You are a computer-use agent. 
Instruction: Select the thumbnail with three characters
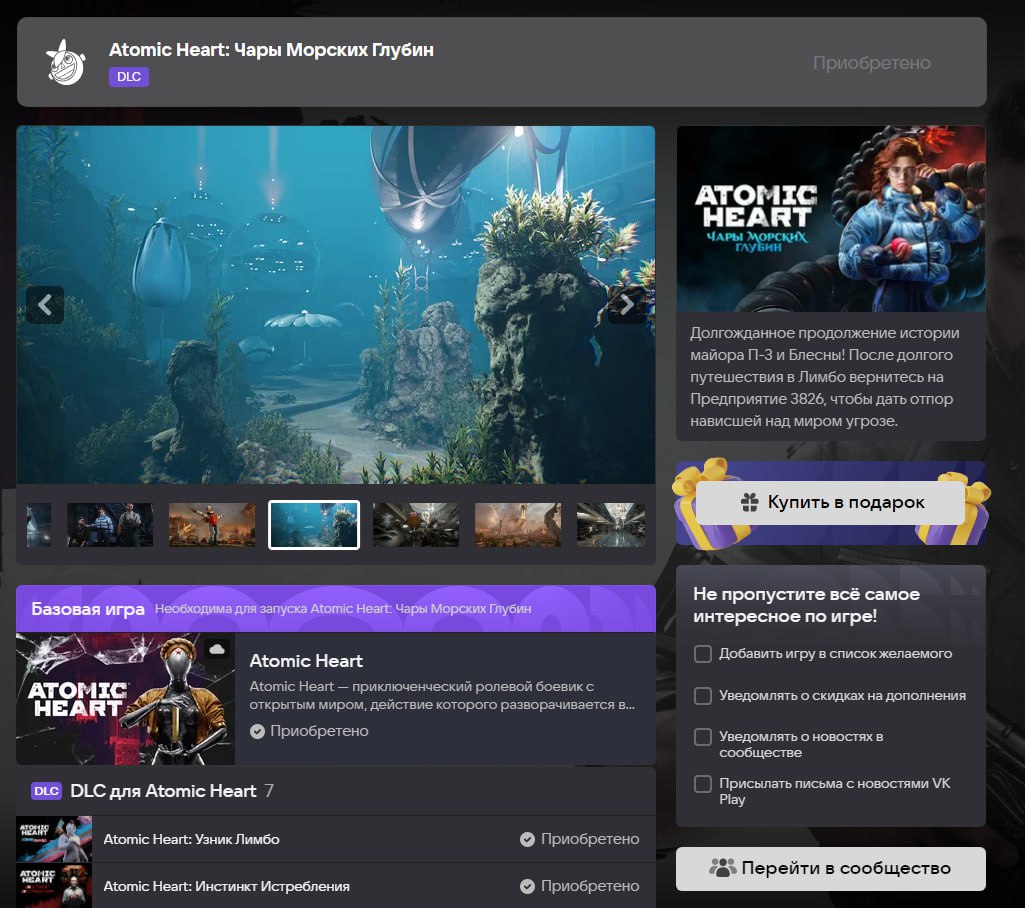coord(110,525)
